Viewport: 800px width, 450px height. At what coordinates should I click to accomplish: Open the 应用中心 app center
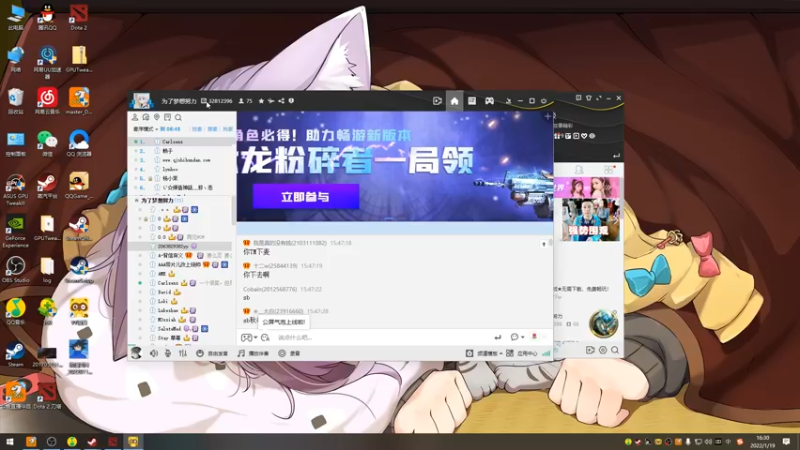tap(521, 353)
